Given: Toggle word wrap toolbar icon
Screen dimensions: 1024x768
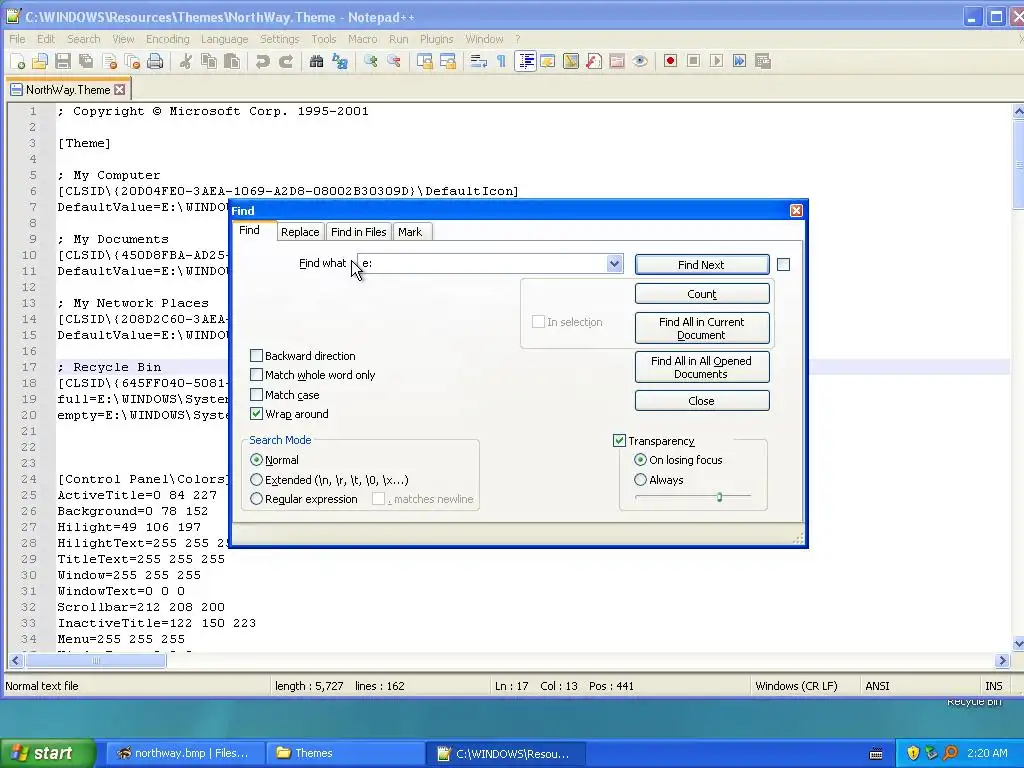Looking at the screenshot, I should click(479, 61).
